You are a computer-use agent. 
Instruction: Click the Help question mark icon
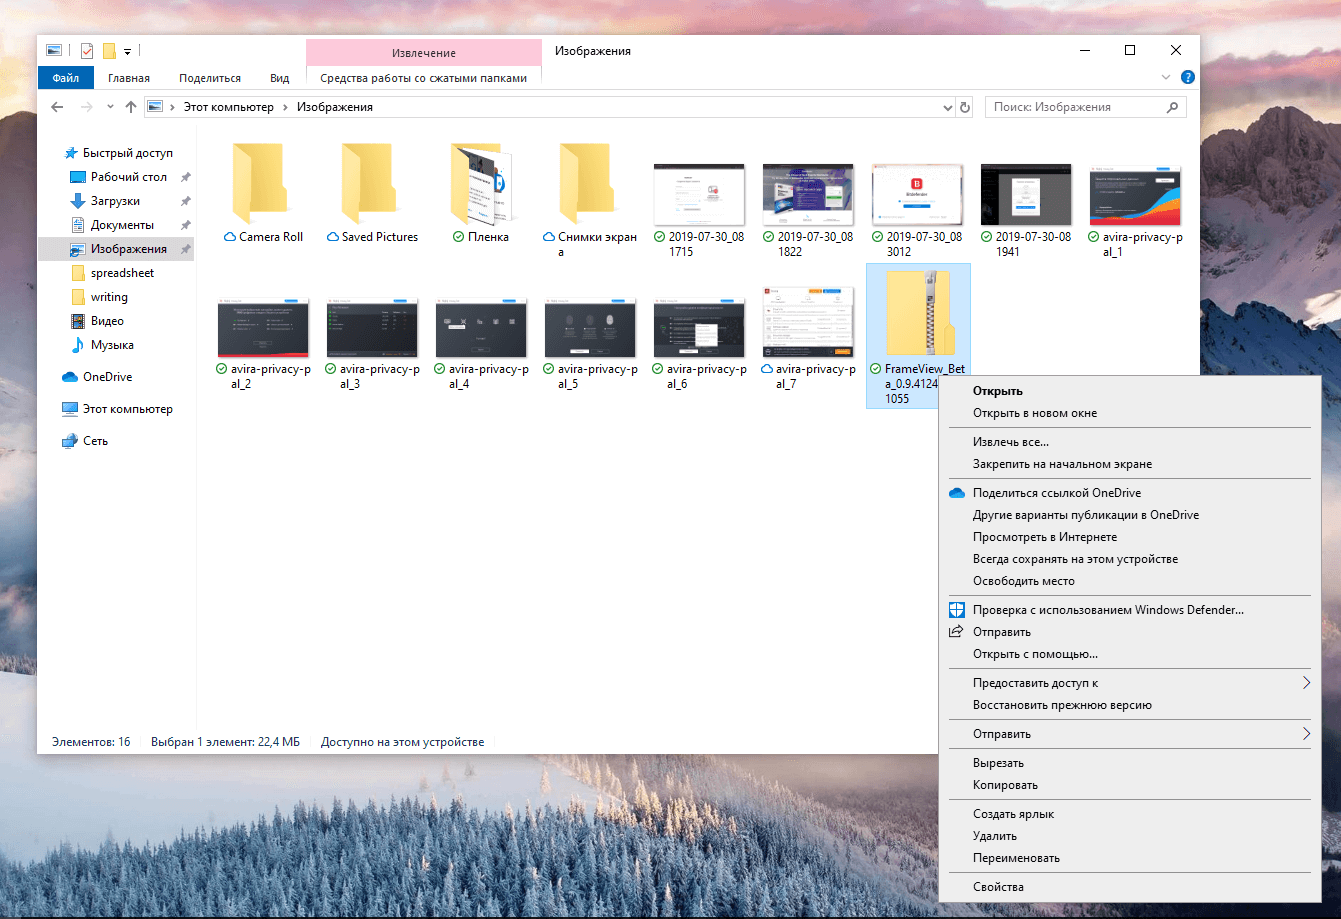coord(1187,76)
